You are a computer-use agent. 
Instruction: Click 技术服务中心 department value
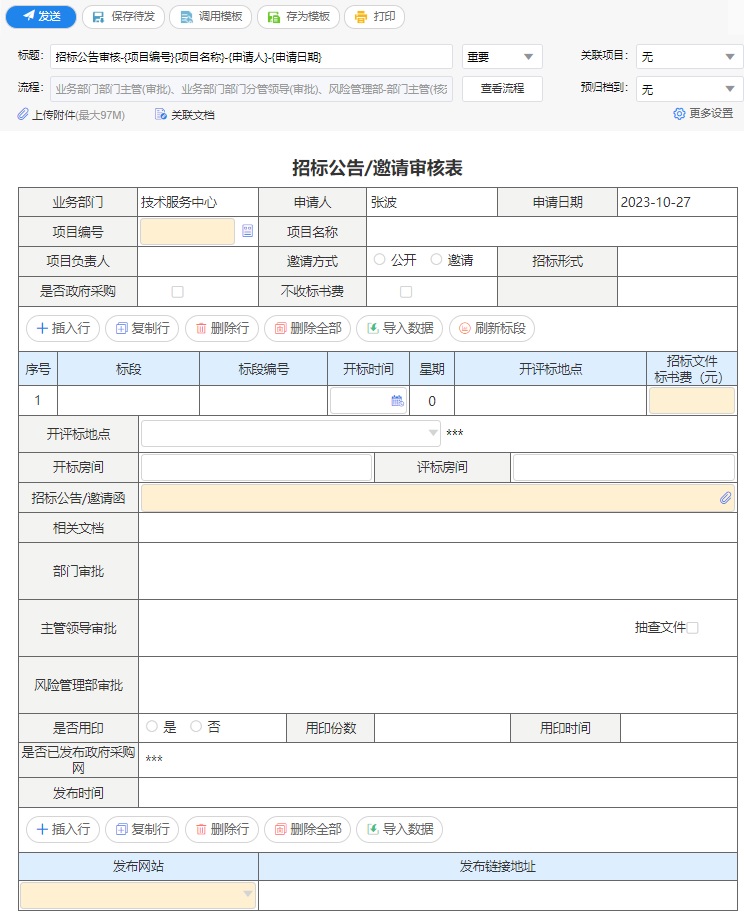pos(178,202)
